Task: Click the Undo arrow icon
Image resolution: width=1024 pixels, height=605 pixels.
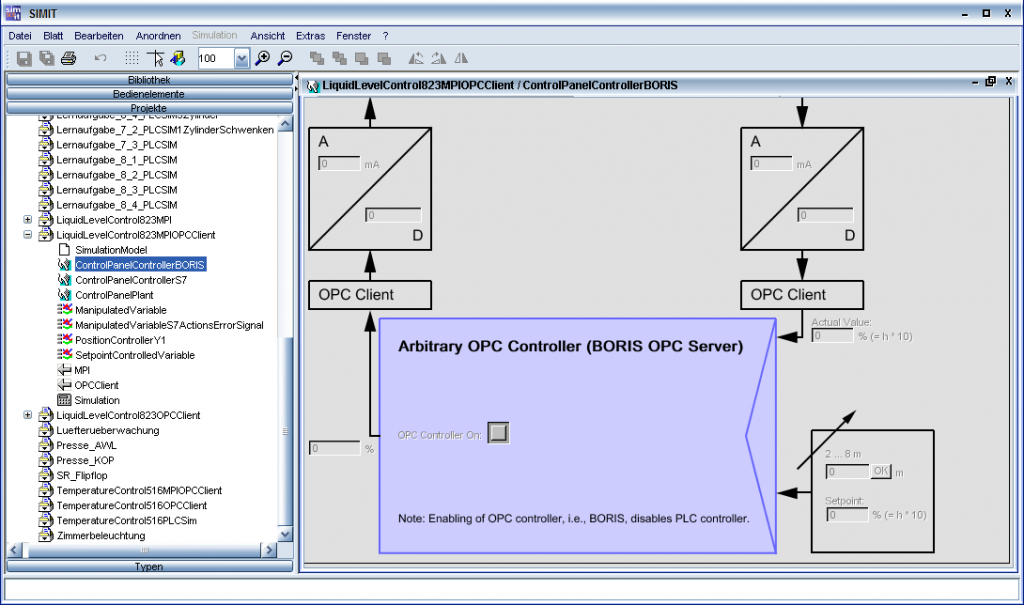Action: click(100, 59)
